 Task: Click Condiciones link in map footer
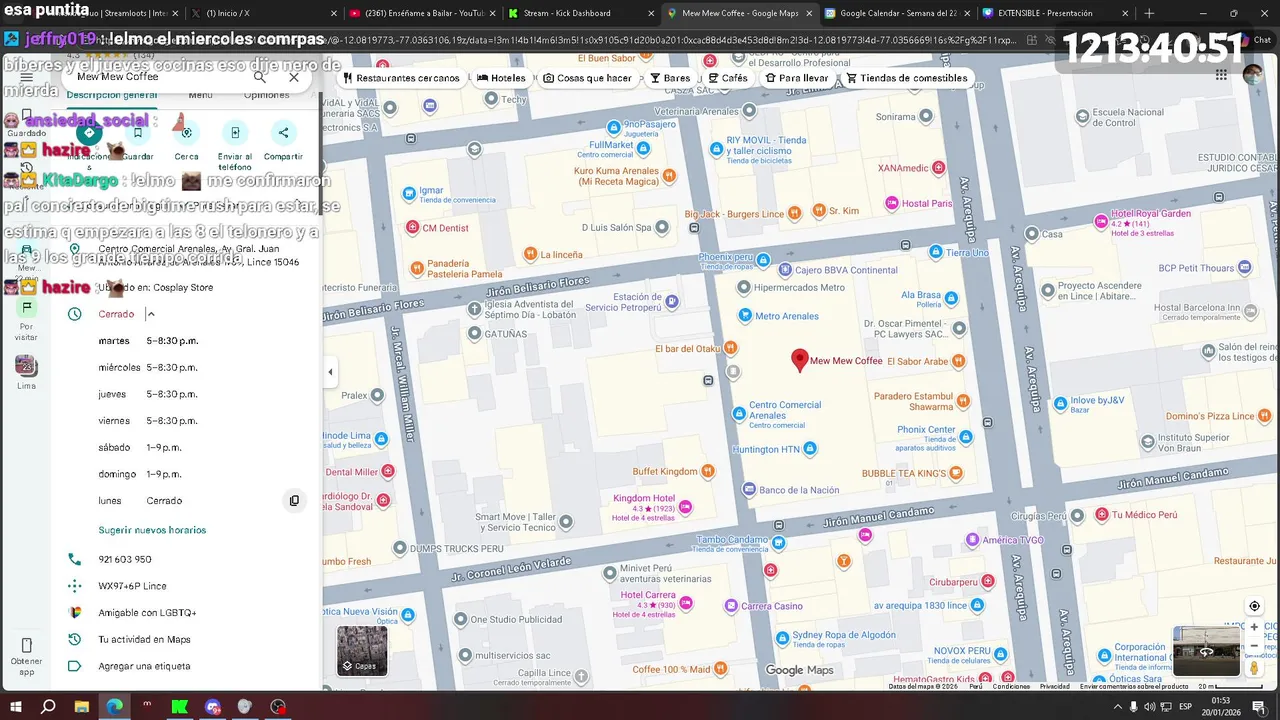click(1011, 686)
